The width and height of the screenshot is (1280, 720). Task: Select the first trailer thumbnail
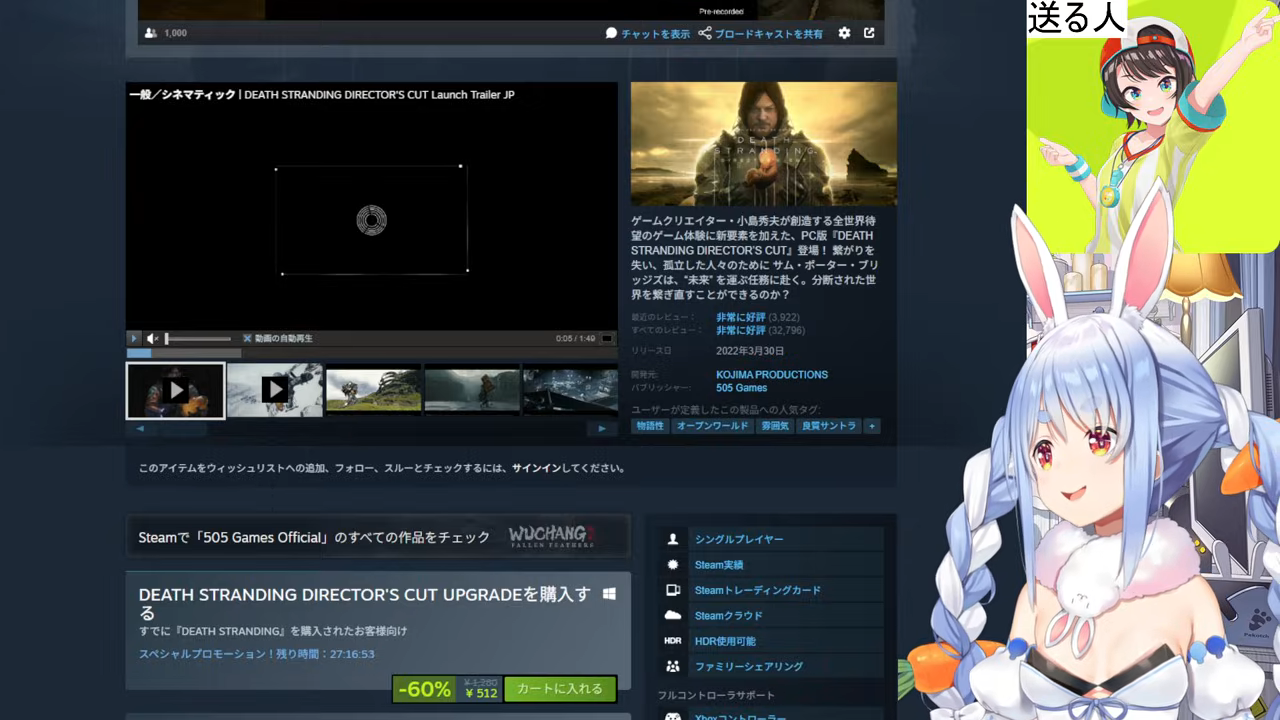pyautogui.click(x=175, y=390)
